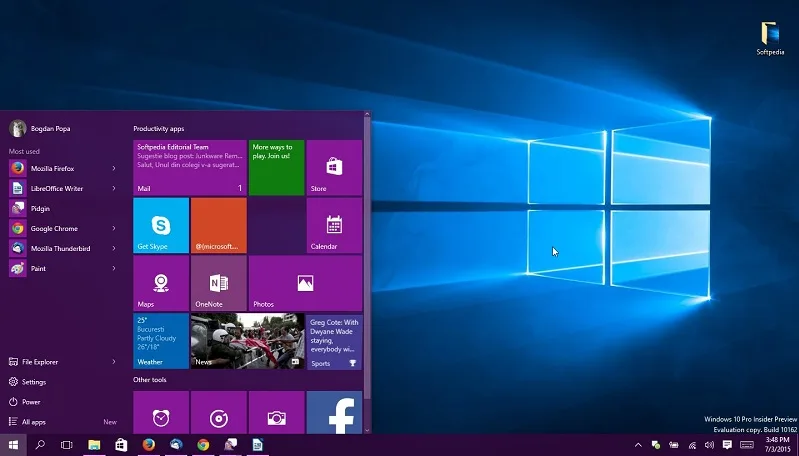Open Store icon on taskbar

click(121, 445)
